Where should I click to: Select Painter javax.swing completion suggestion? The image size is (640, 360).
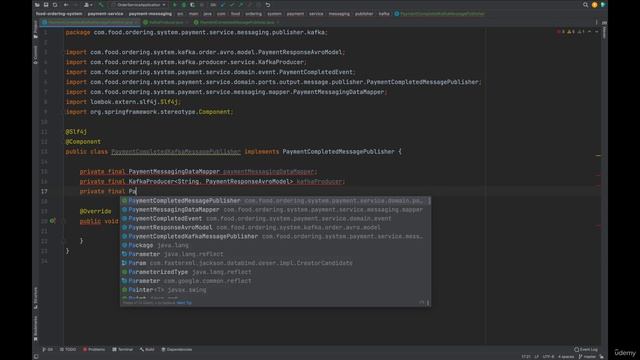pyautogui.click(x=275, y=290)
